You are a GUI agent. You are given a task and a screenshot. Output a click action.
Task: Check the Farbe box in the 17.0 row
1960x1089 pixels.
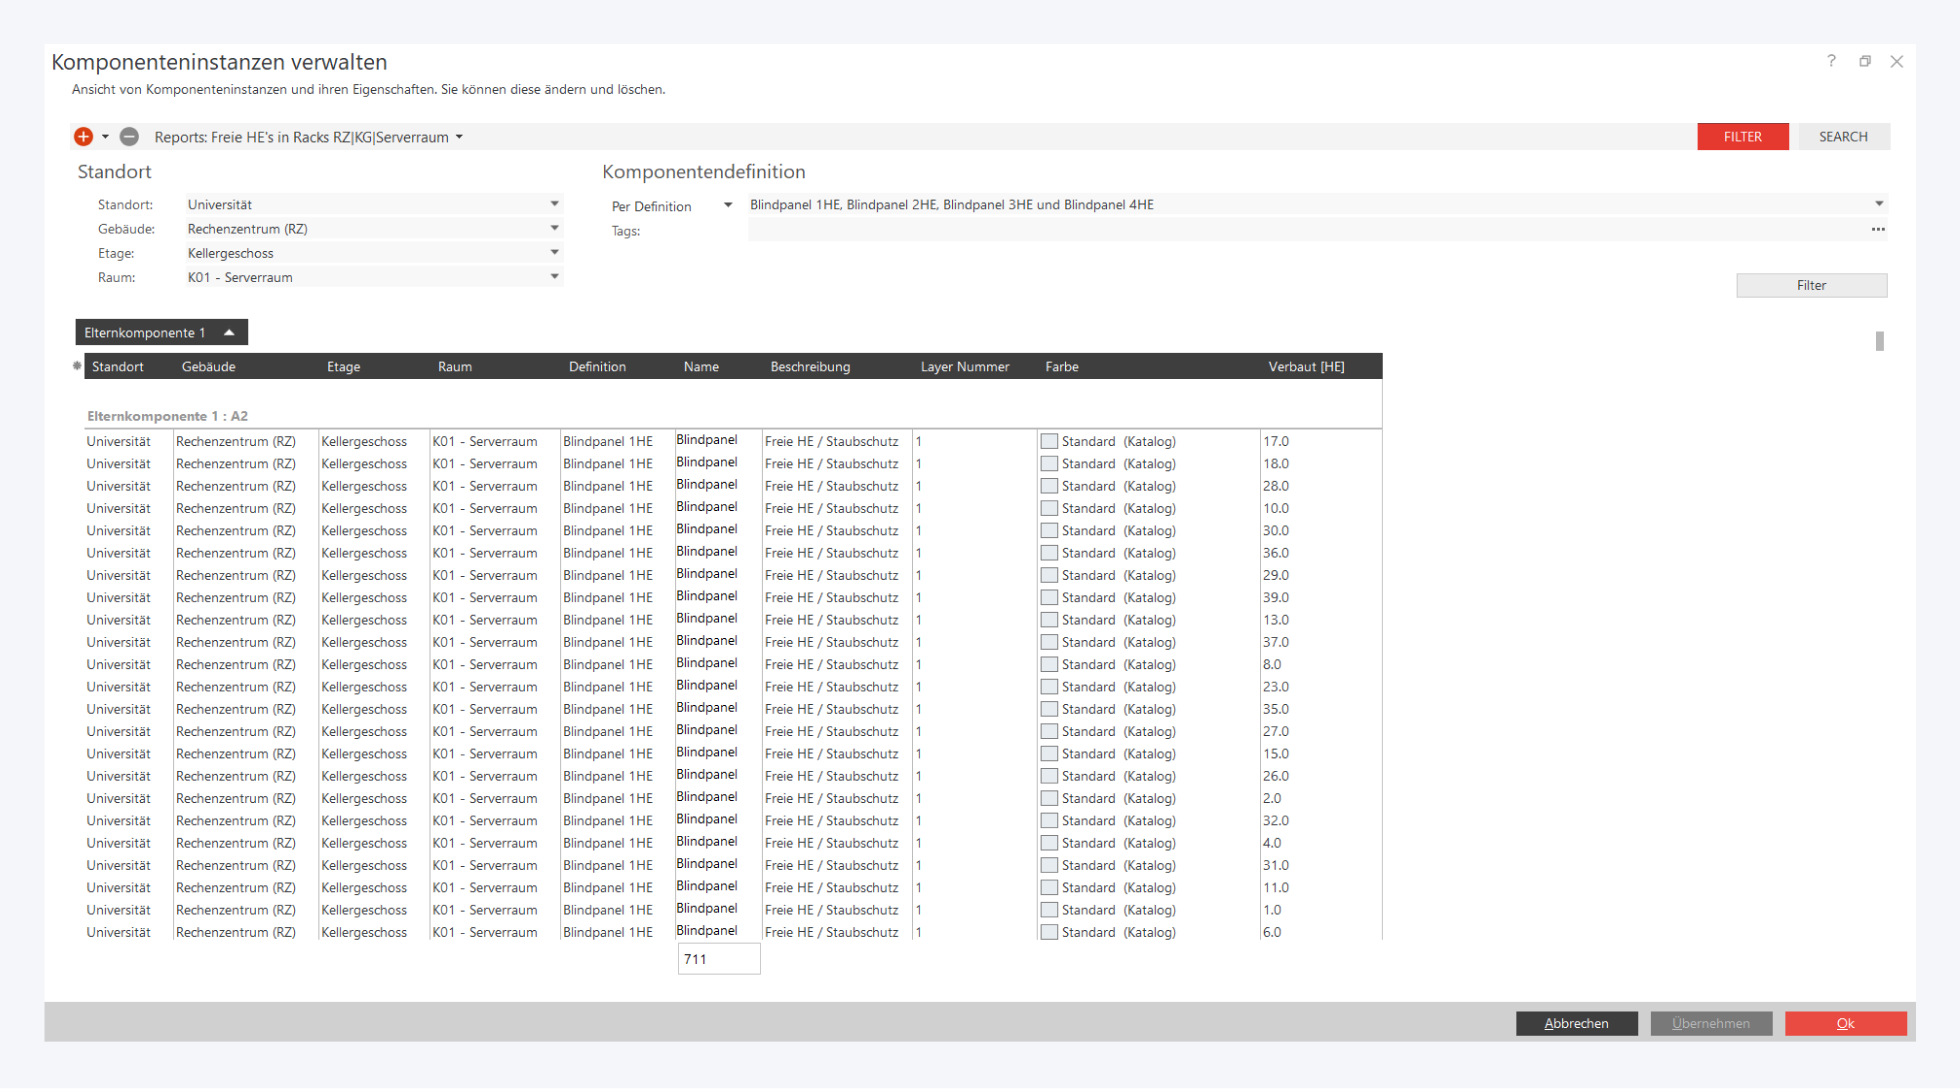(1049, 441)
